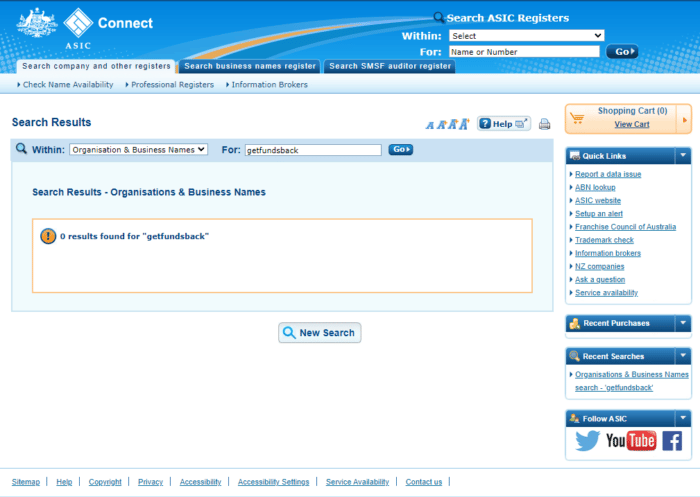
Task: Open Accessibility Settings footer link
Action: point(273,482)
